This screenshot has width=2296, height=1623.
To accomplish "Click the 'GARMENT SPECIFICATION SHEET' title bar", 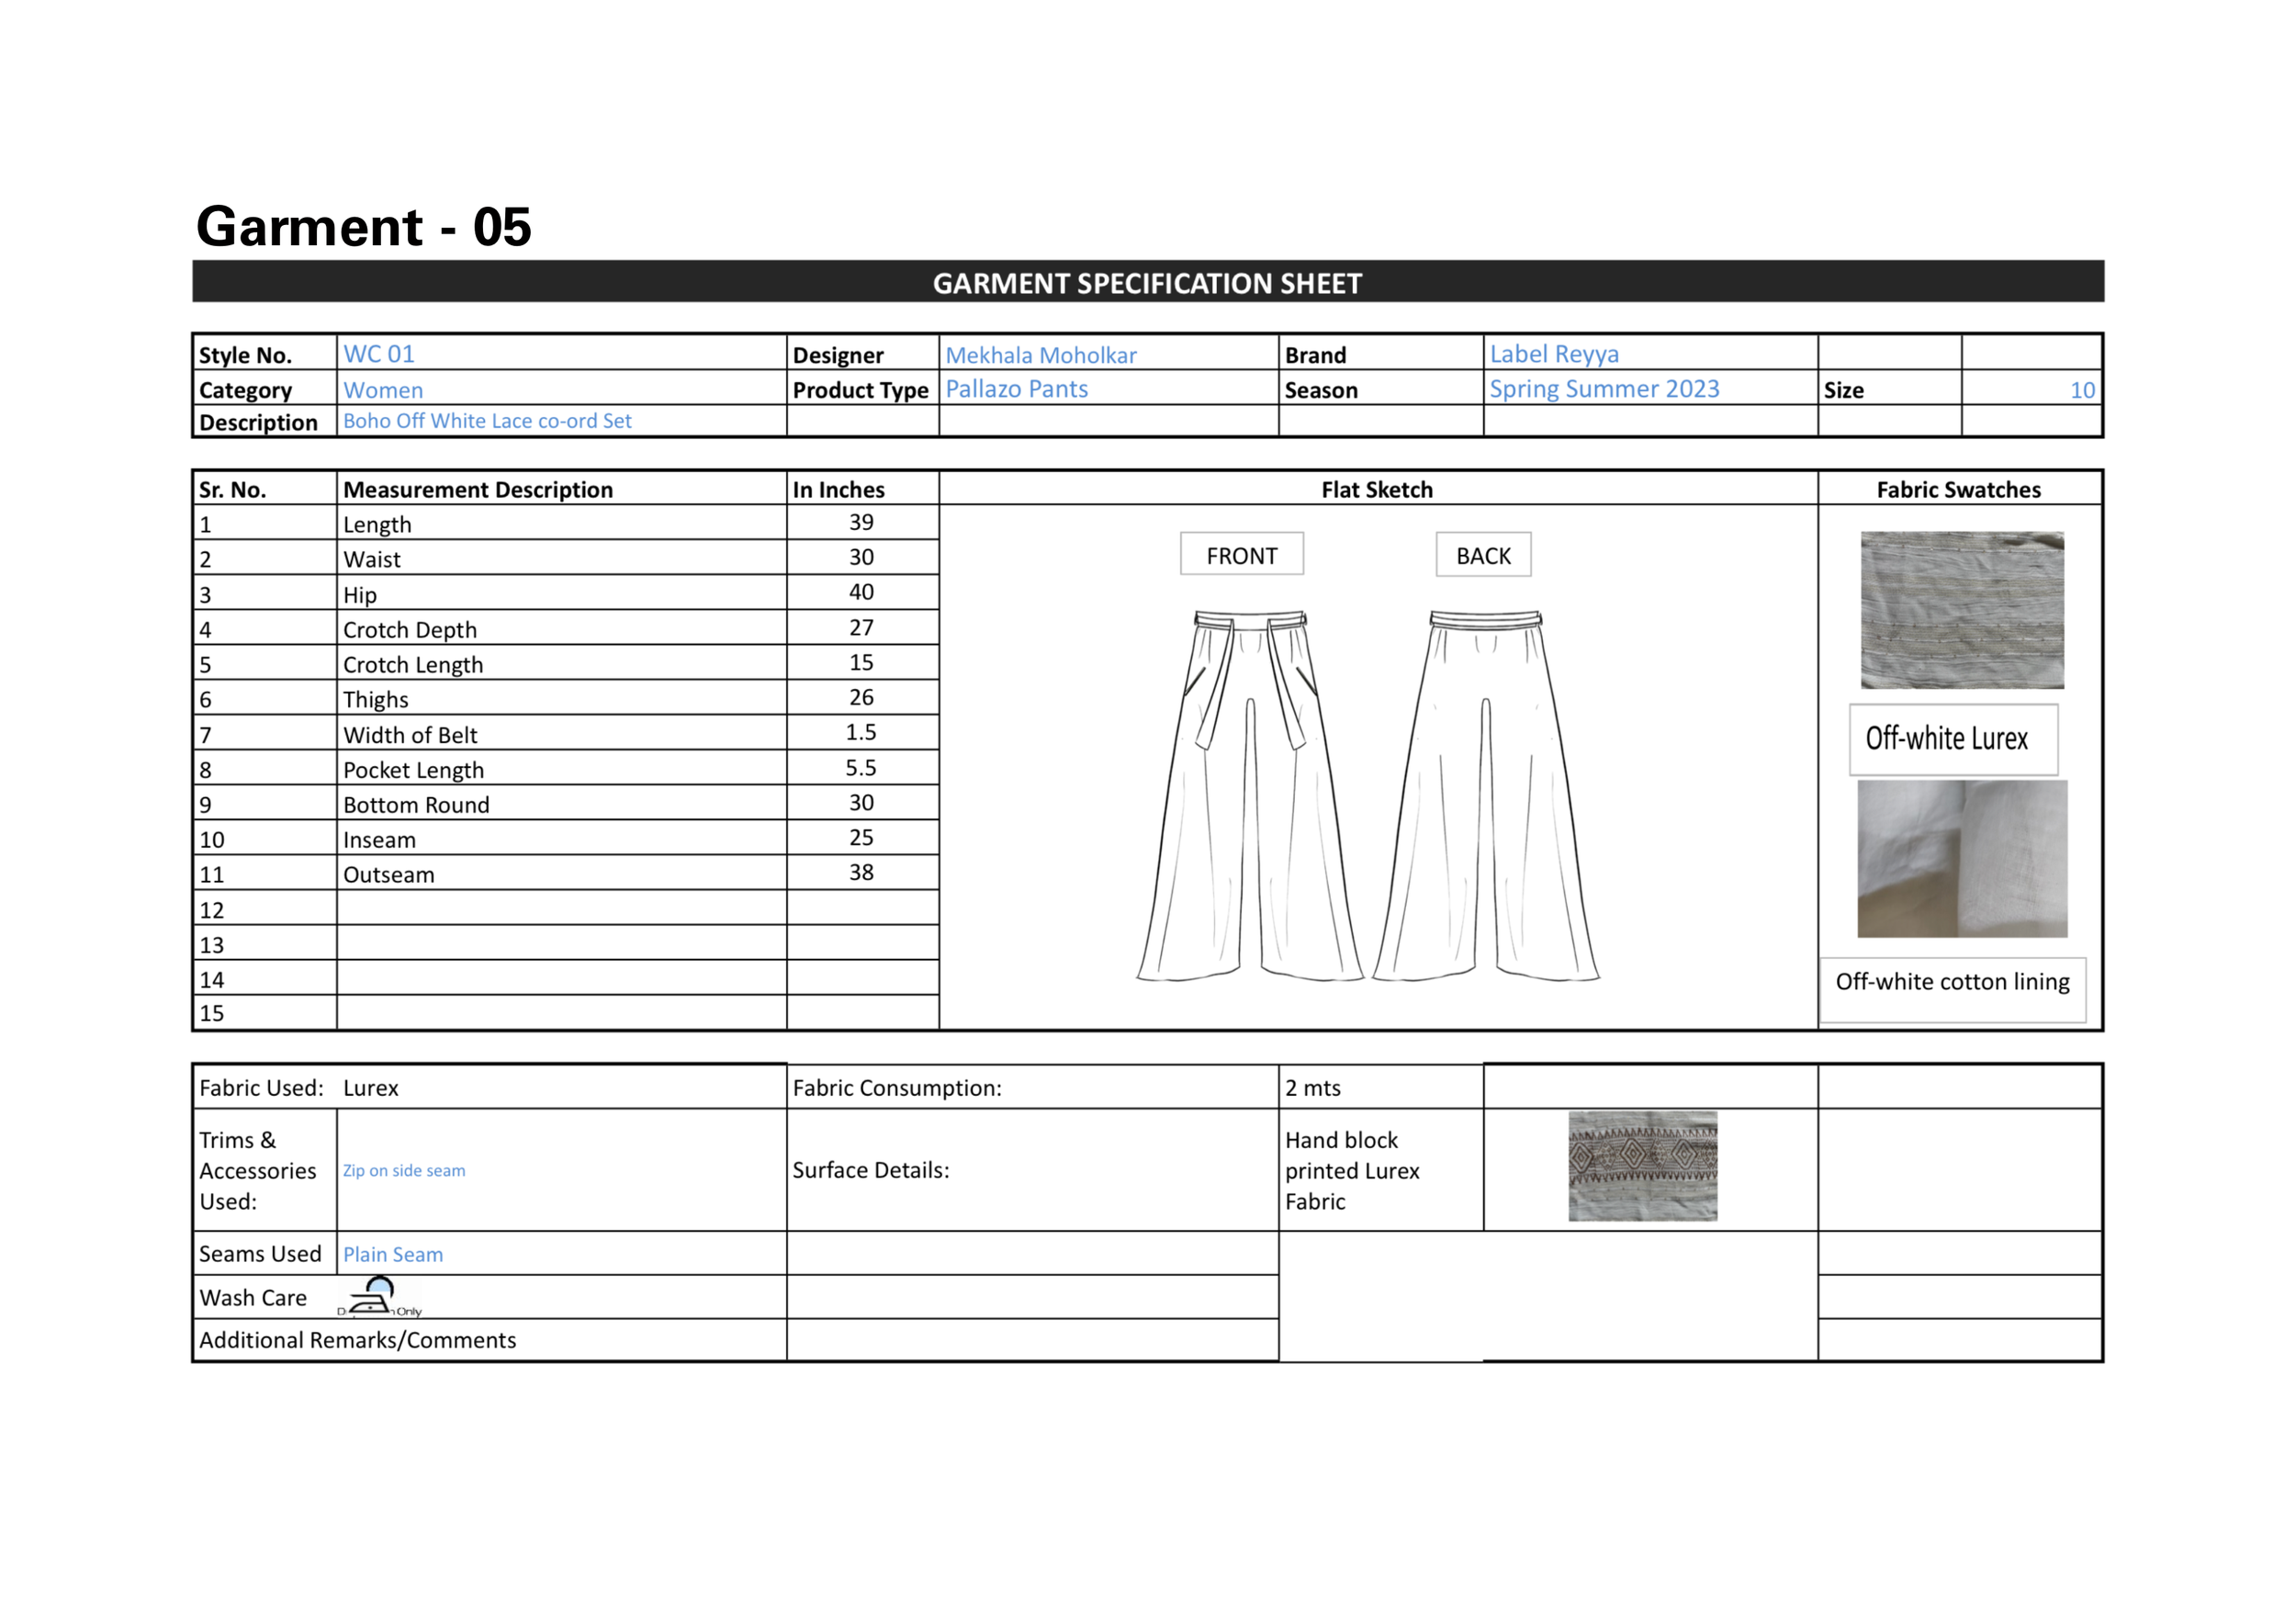I will click(x=1148, y=282).
